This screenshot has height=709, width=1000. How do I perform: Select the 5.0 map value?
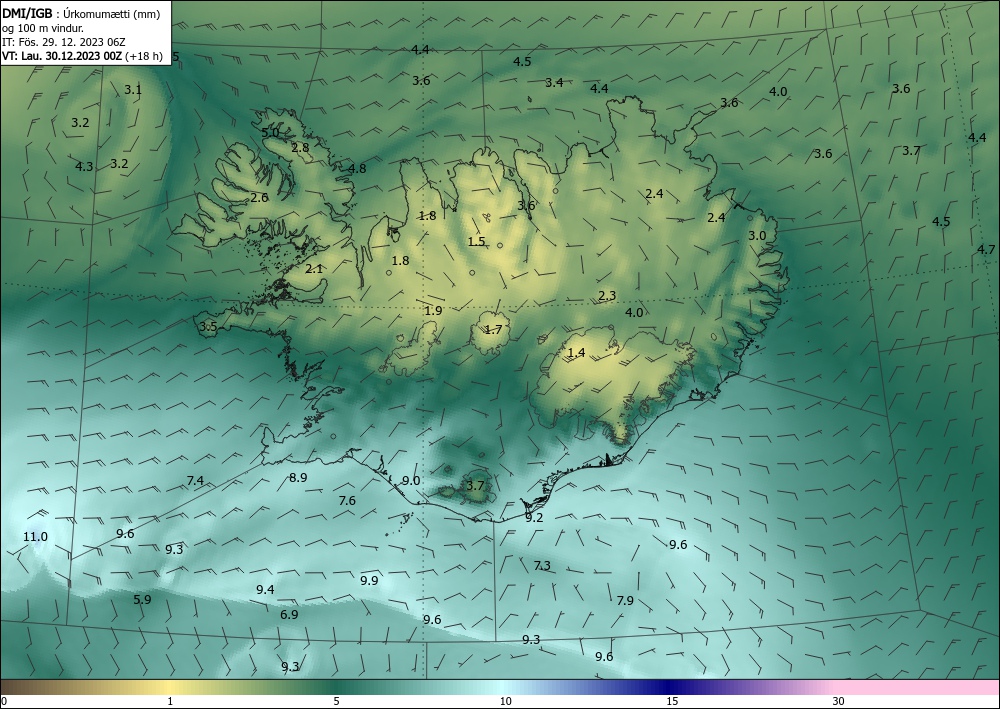(270, 133)
